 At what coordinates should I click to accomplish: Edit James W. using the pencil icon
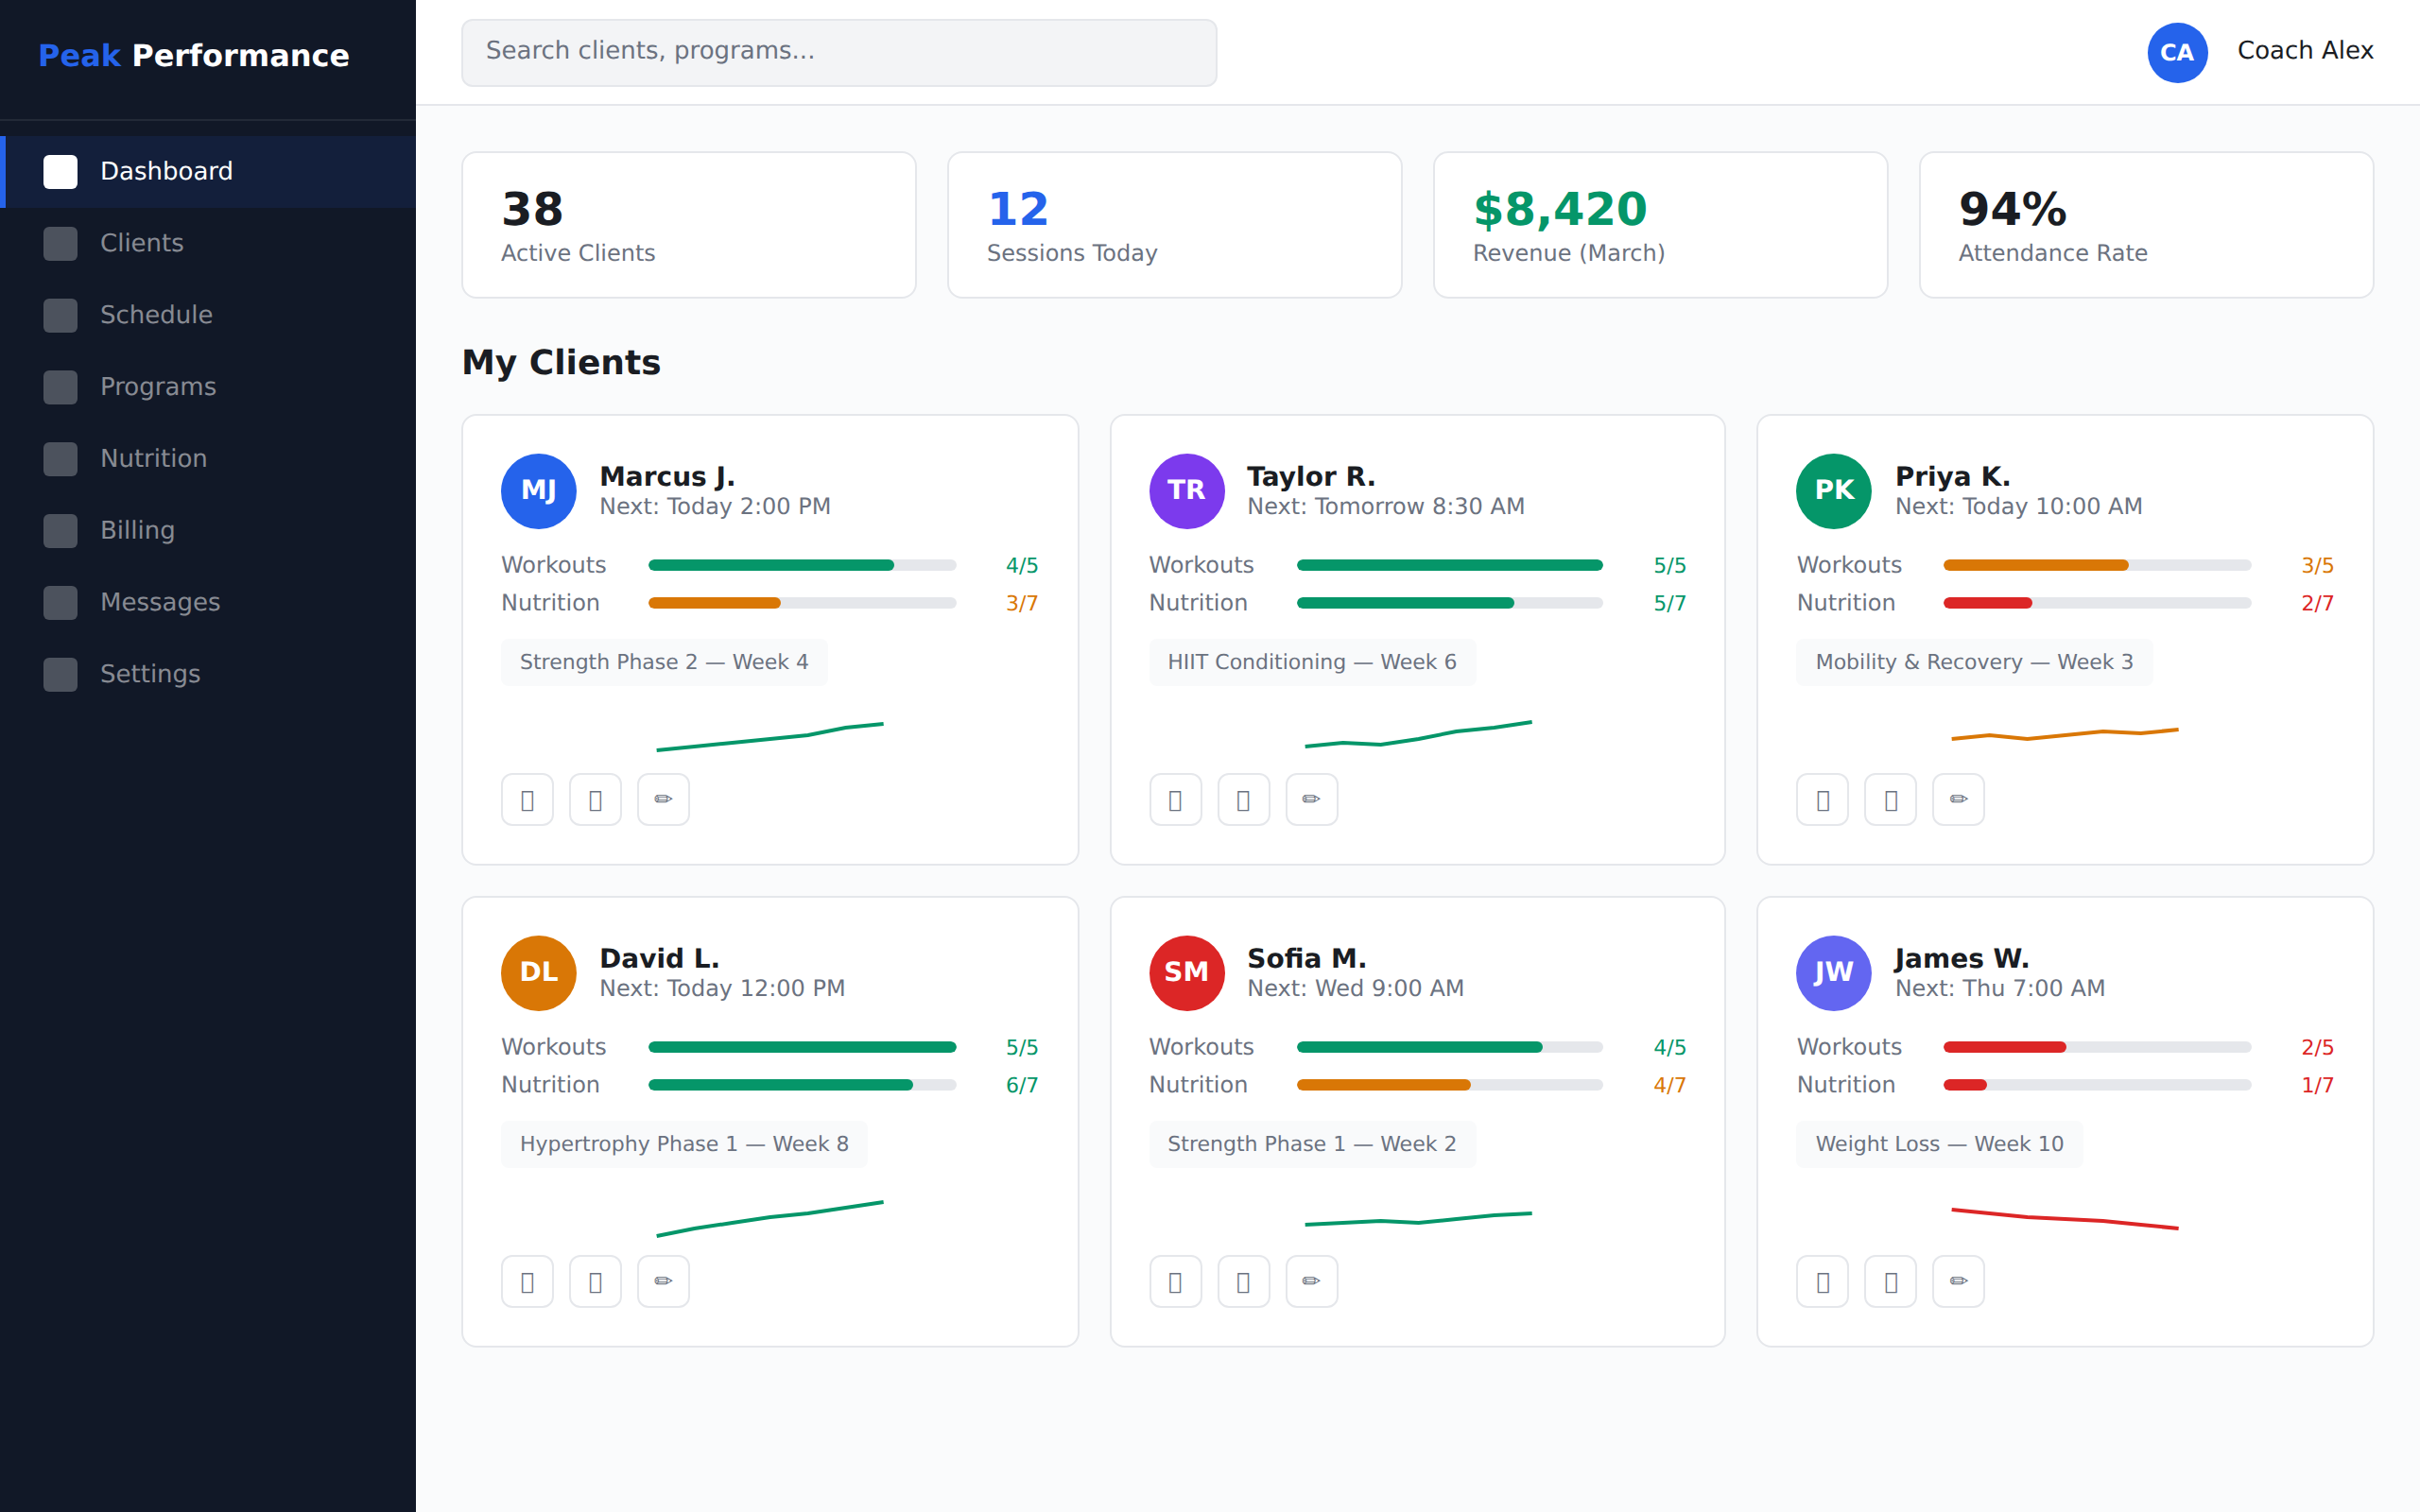coord(1958,1281)
